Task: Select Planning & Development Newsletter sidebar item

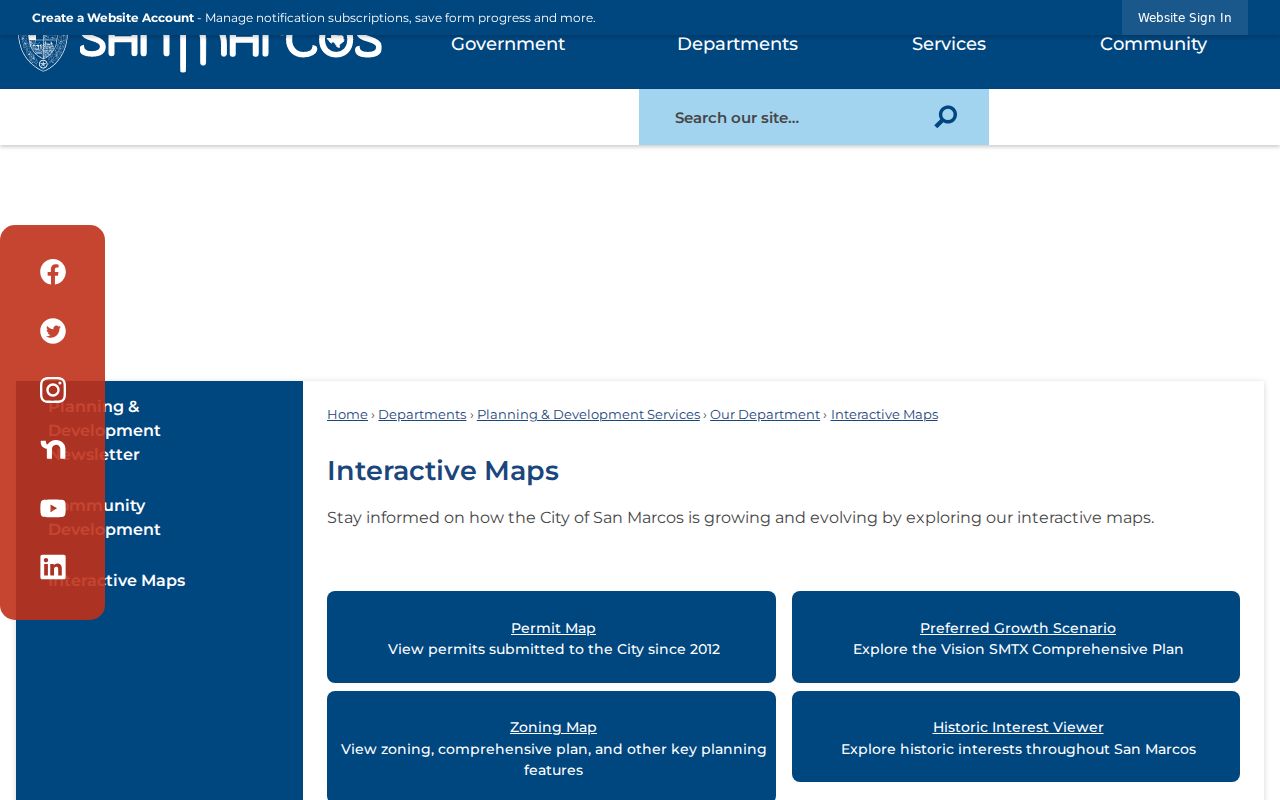Action: [x=104, y=430]
